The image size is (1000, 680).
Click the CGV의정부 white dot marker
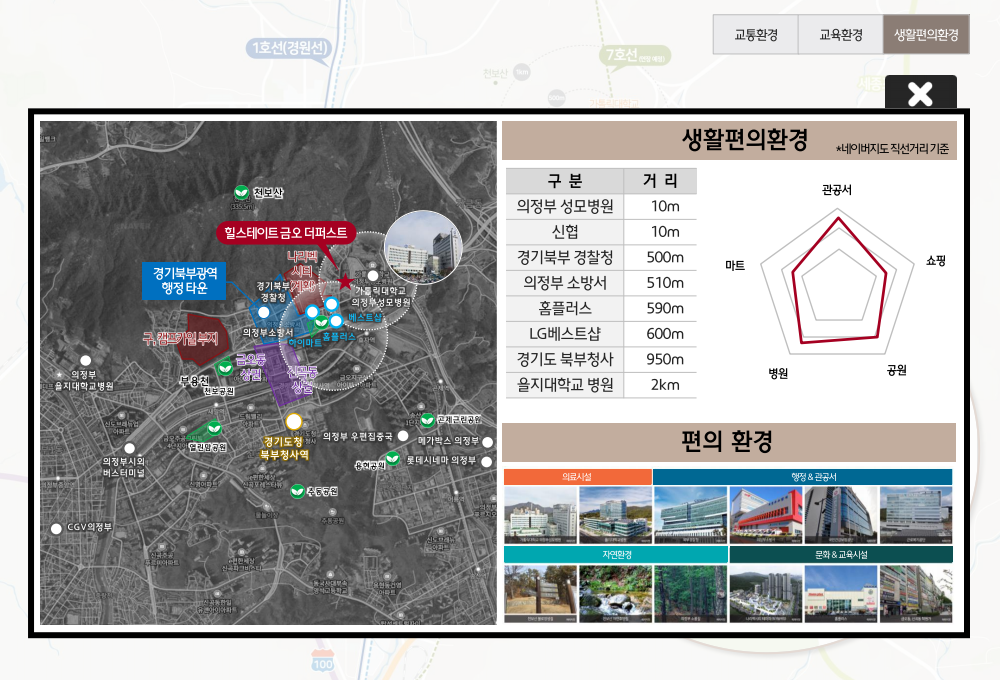tap(56, 528)
